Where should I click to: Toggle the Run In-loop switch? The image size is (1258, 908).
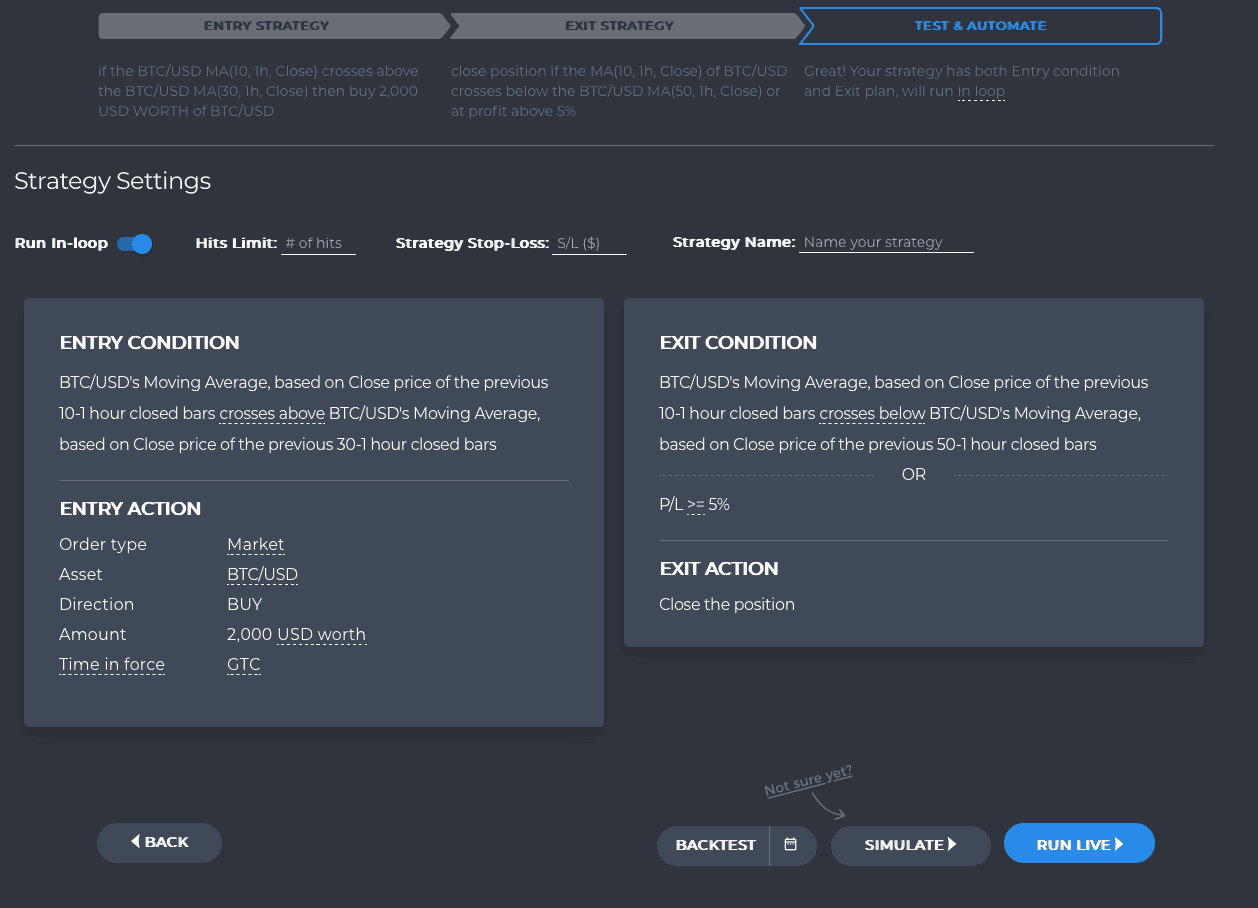[134, 243]
